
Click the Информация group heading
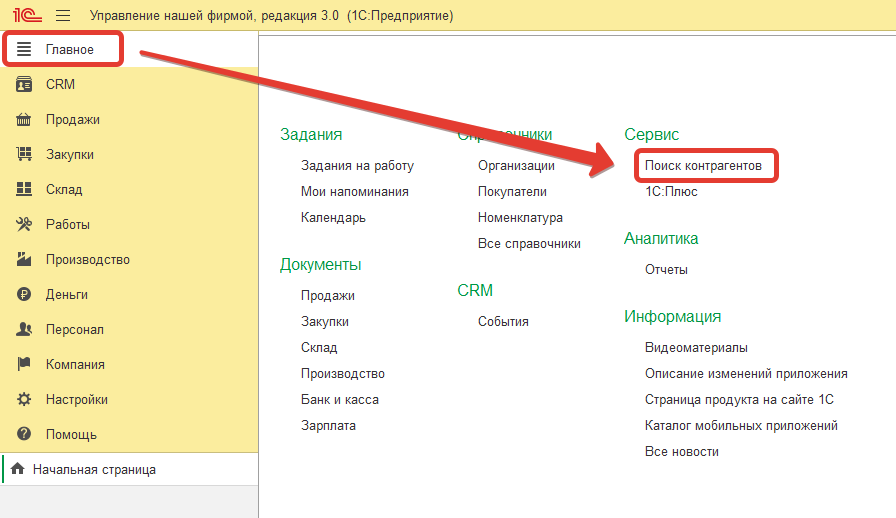(673, 317)
